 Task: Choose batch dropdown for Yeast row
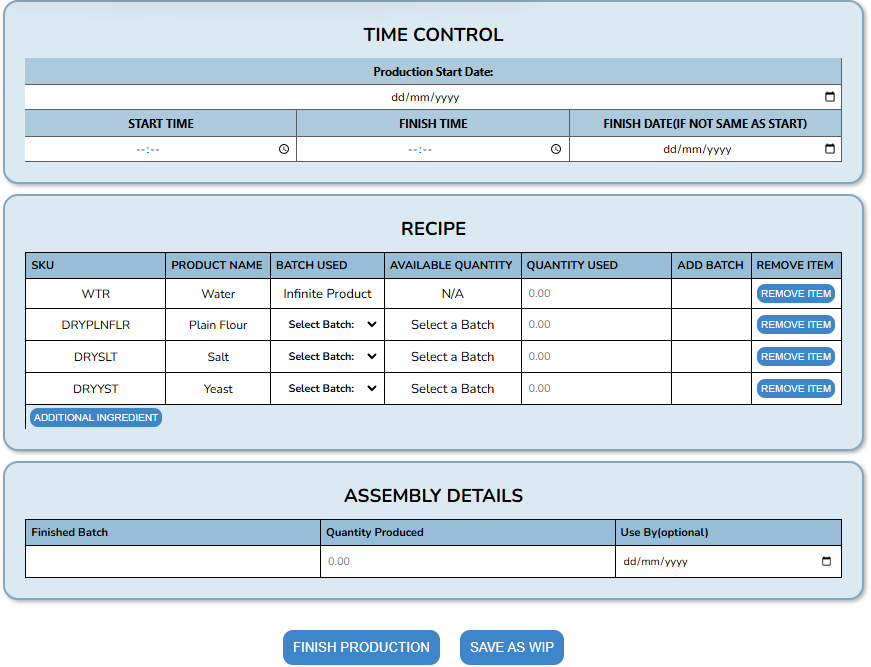point(328,389)
